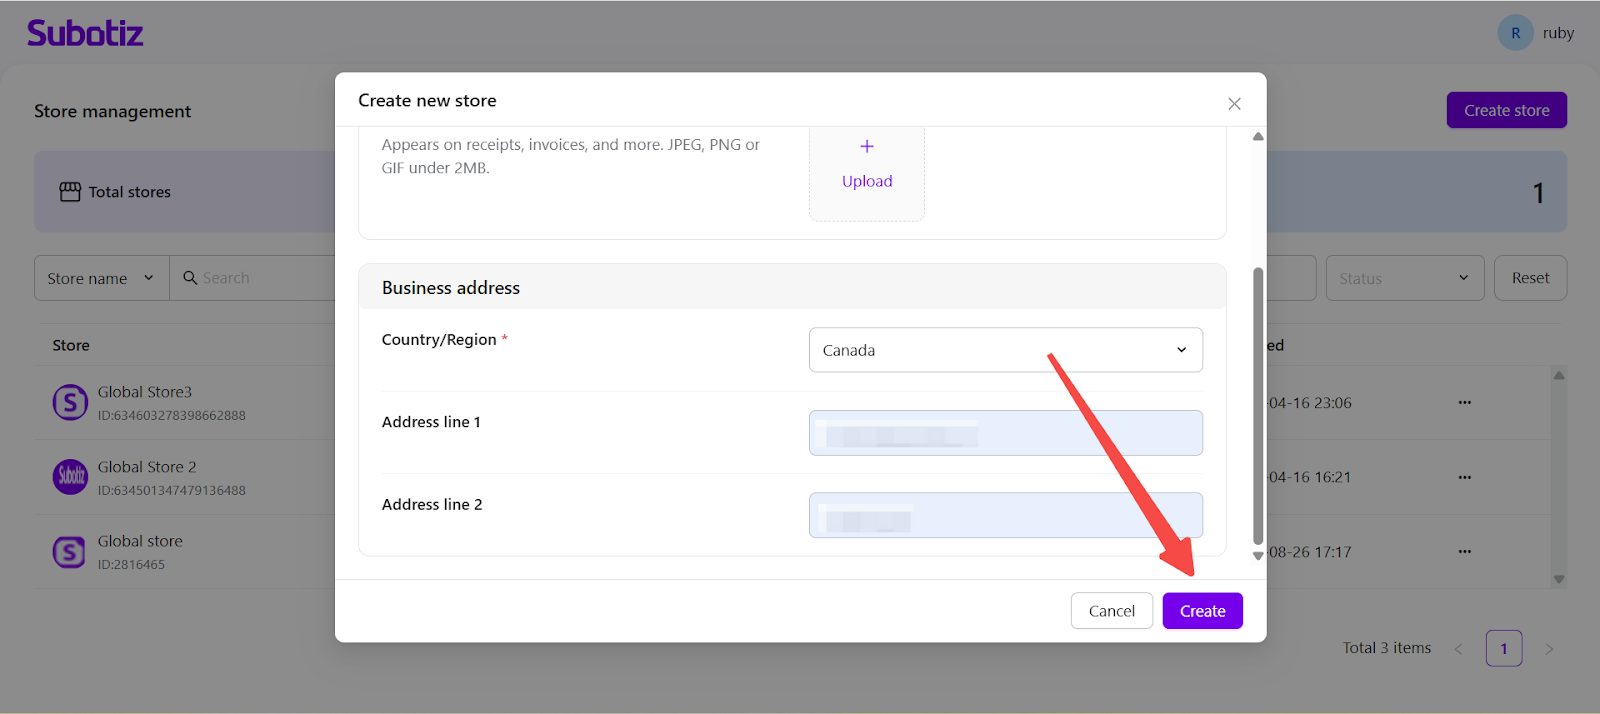Click the Global Store 2 logo icon

pos(70,477)
